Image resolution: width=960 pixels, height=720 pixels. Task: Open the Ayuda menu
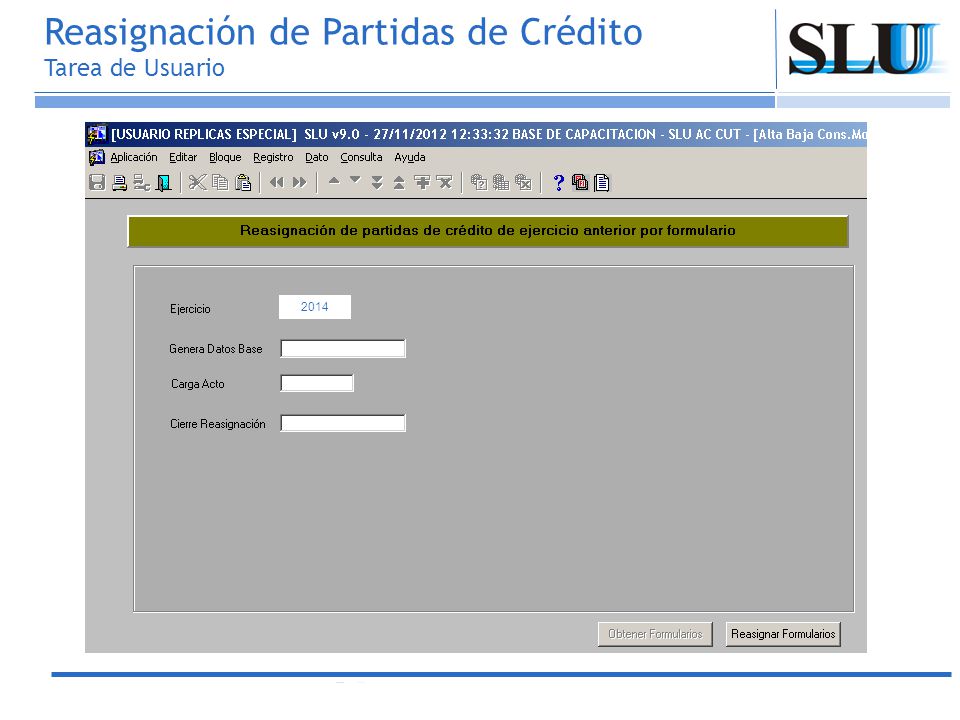(410, 157)
